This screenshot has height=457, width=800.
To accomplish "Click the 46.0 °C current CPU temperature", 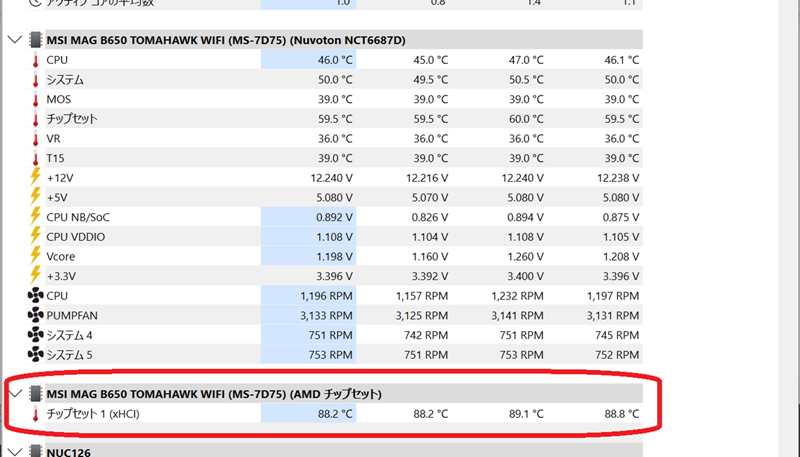I will point(335,60).
